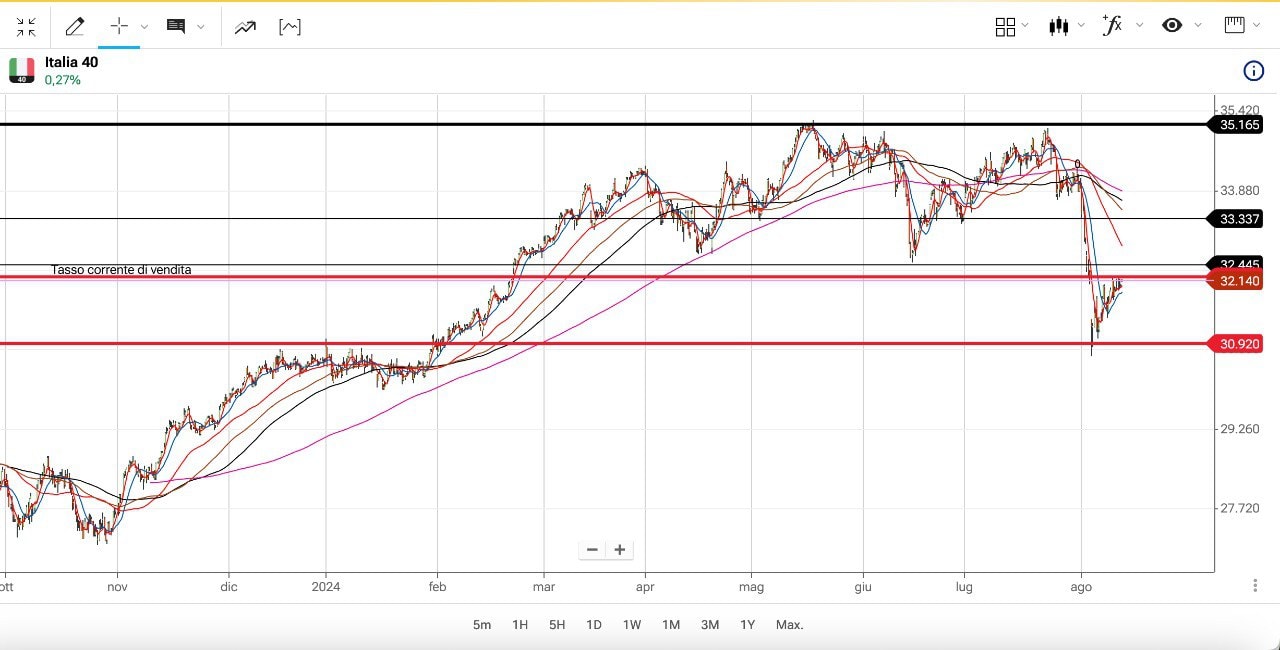The image size is (1280, 650).
Task: Activate the crosshair cursor tool
Action: pyautogui.click(x=119, y=27)
